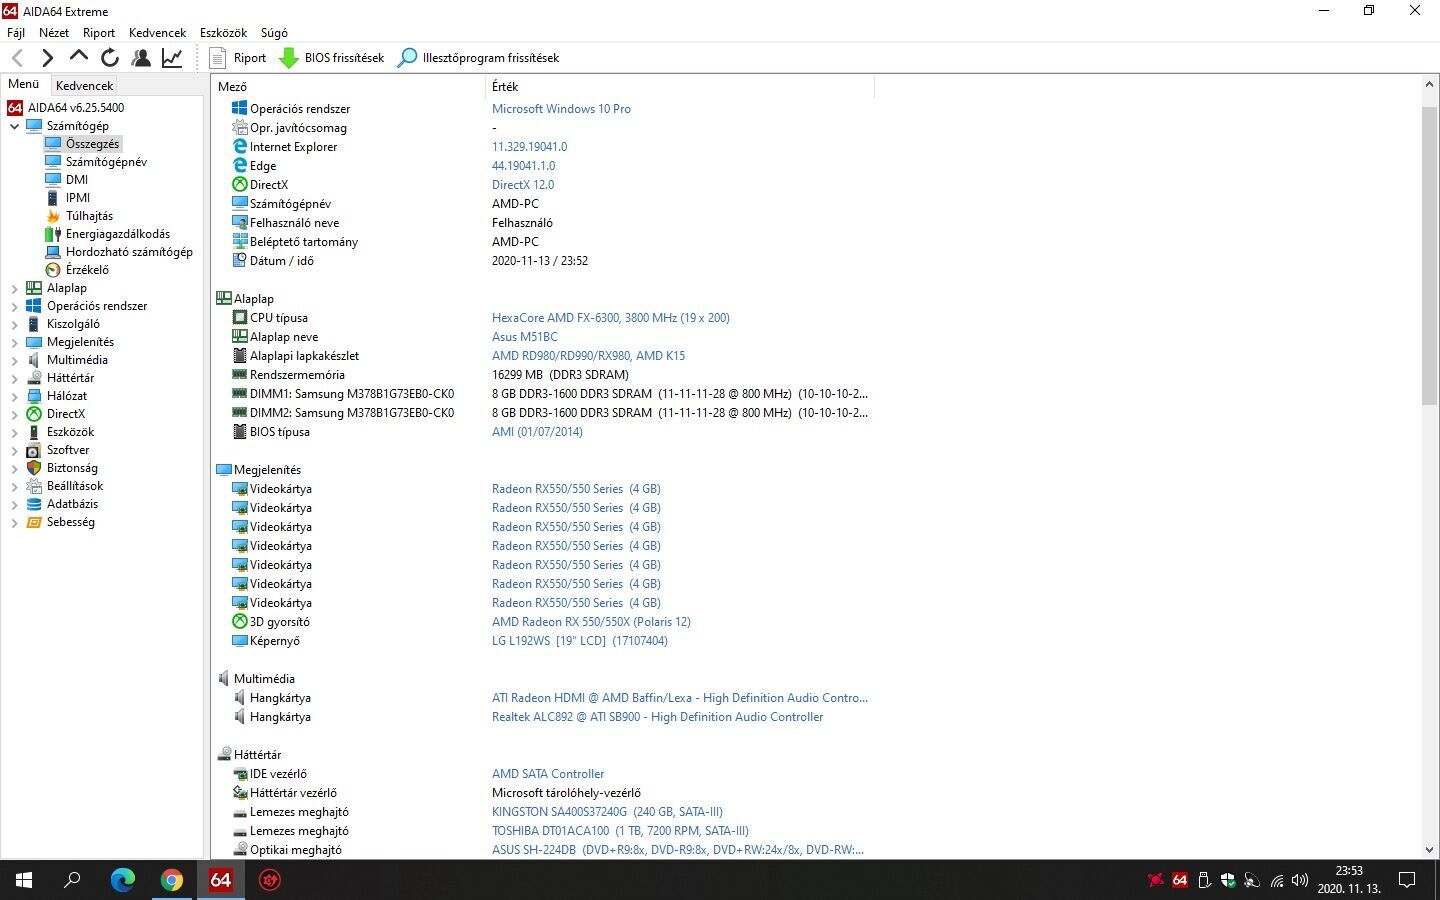This screenshot has height=900, width=1440.
Task: Open AMI (01/07/2014) BIOS link
Action: [537, 432]
